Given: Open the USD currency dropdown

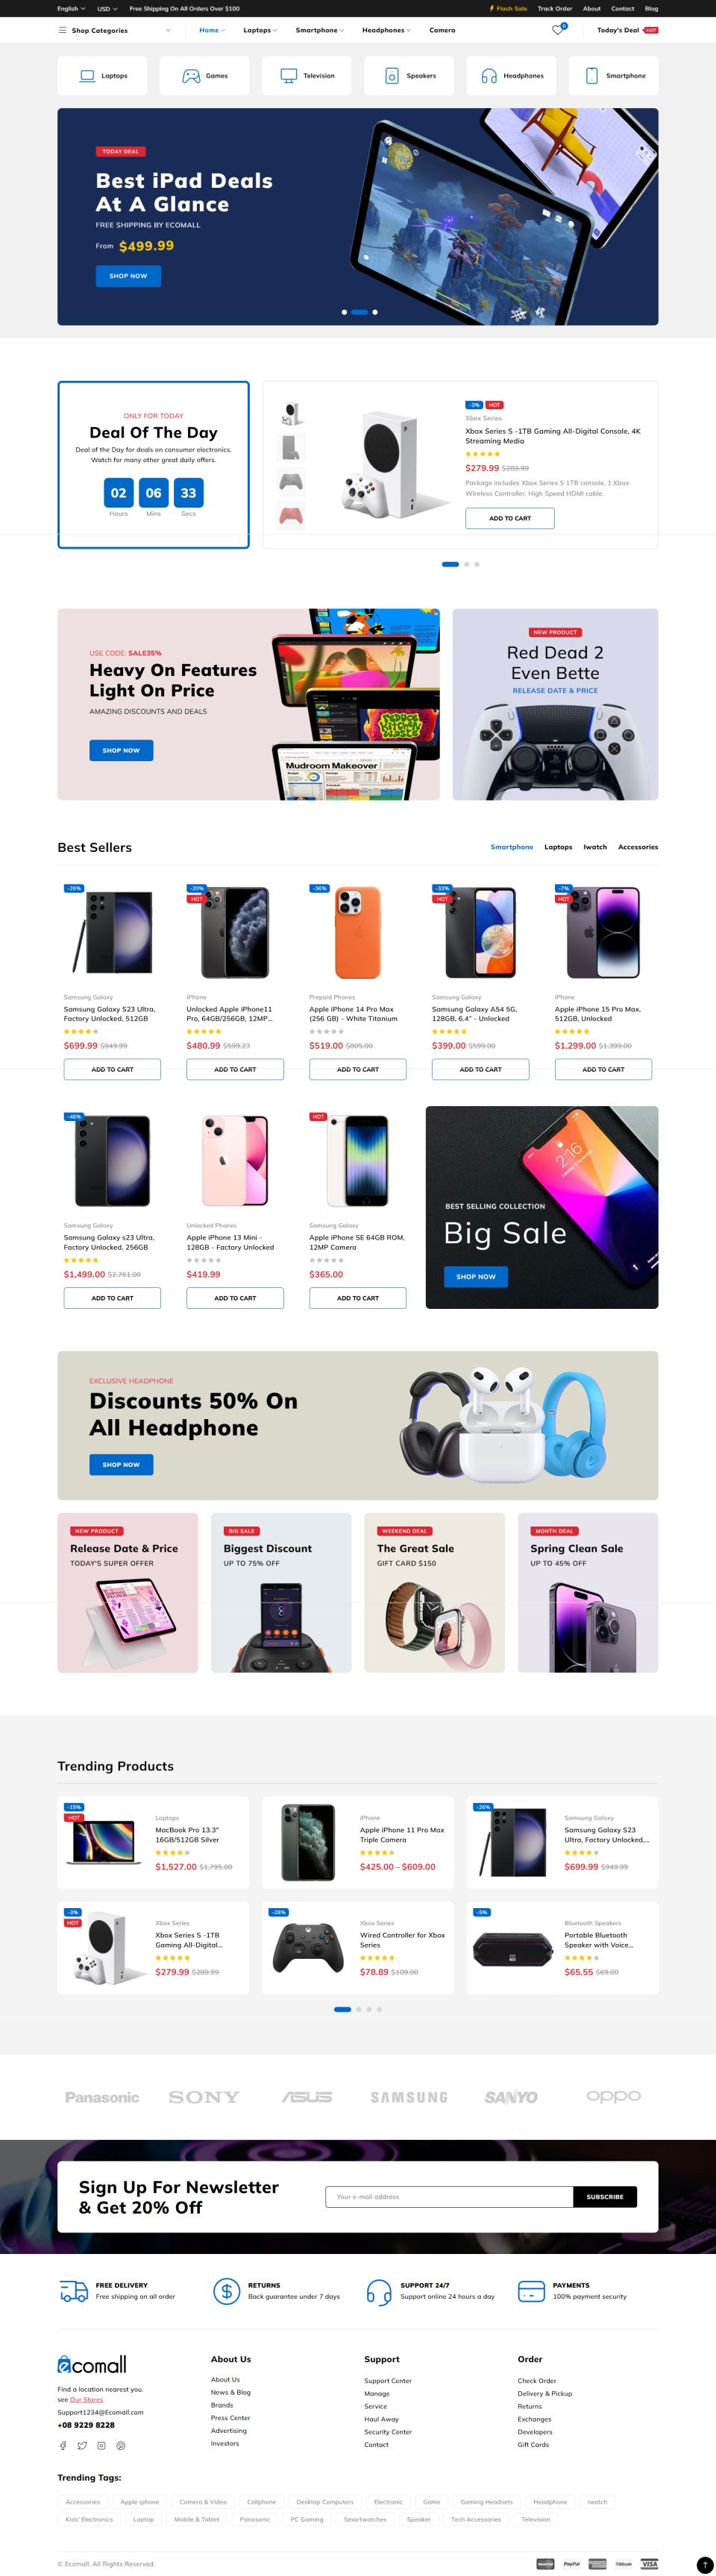Looking at the screenshot, I should coord(107,8).
